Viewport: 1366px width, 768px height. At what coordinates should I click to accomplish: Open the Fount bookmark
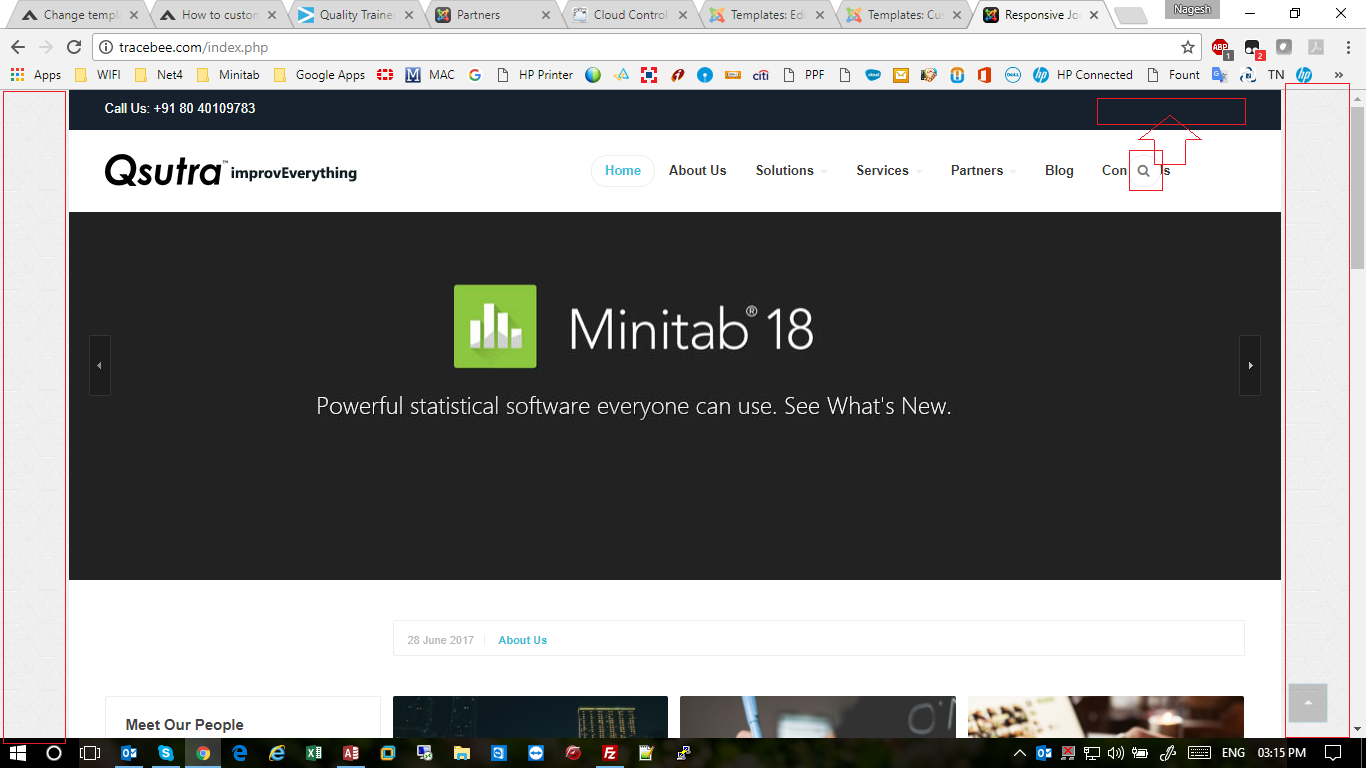click(1174, 75)
